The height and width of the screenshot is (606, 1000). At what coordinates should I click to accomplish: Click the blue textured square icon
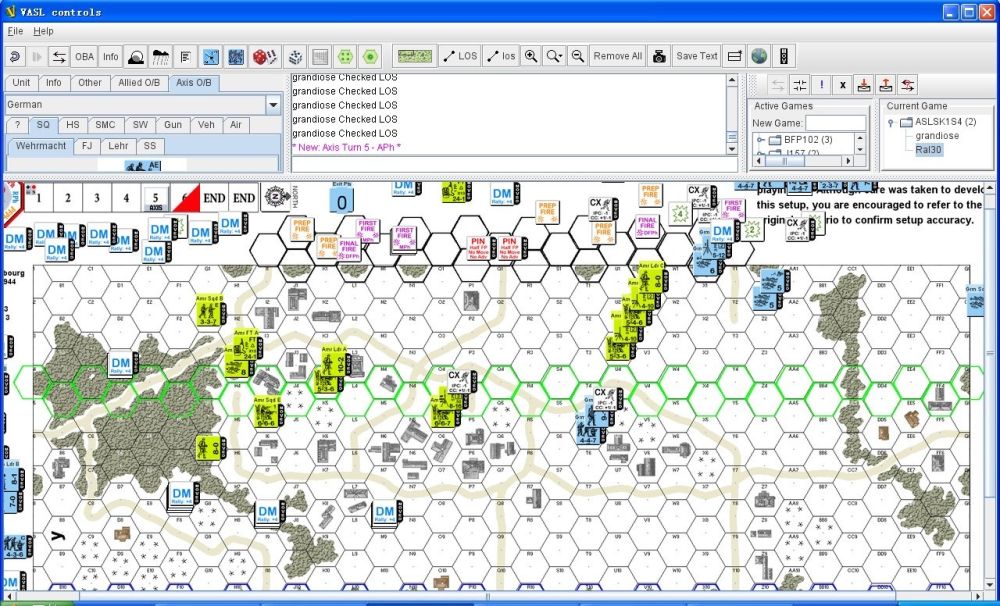[x=236, y=56]
